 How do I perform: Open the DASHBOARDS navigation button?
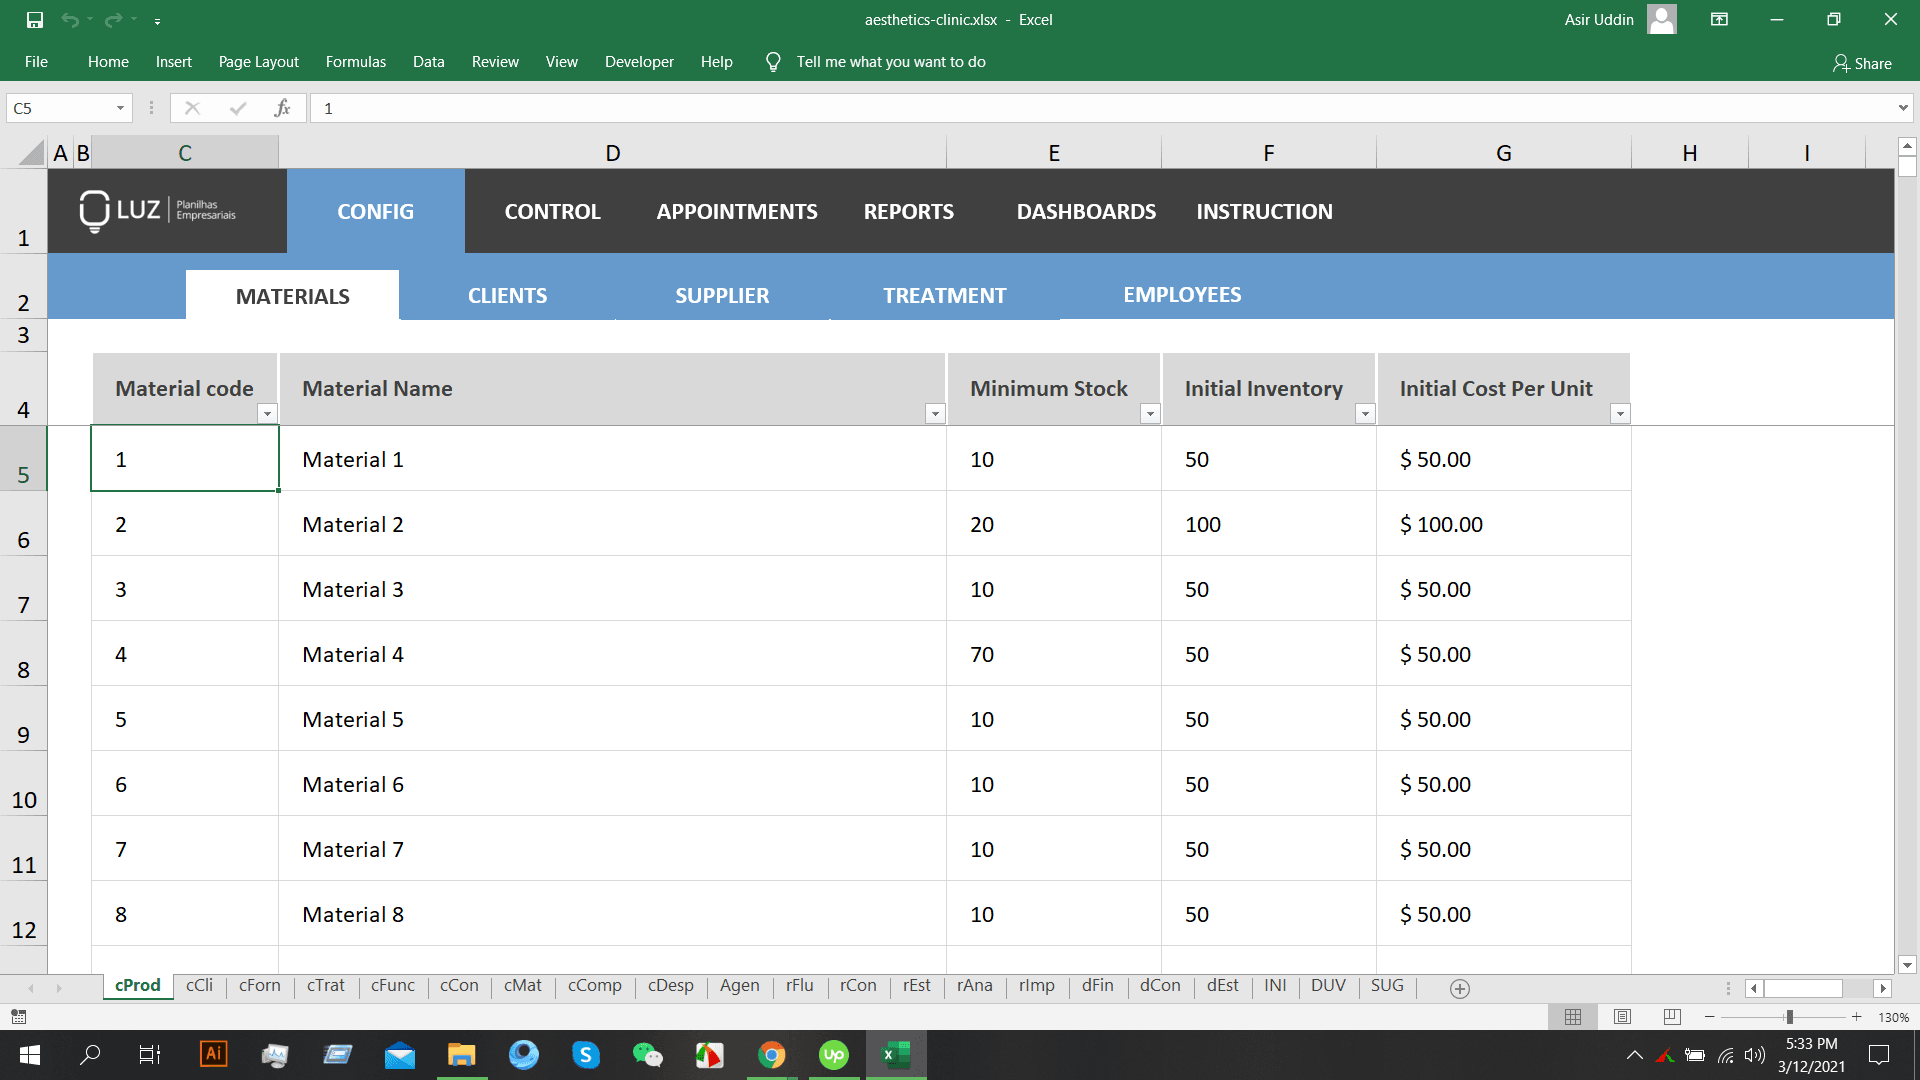pos(1086,211)
